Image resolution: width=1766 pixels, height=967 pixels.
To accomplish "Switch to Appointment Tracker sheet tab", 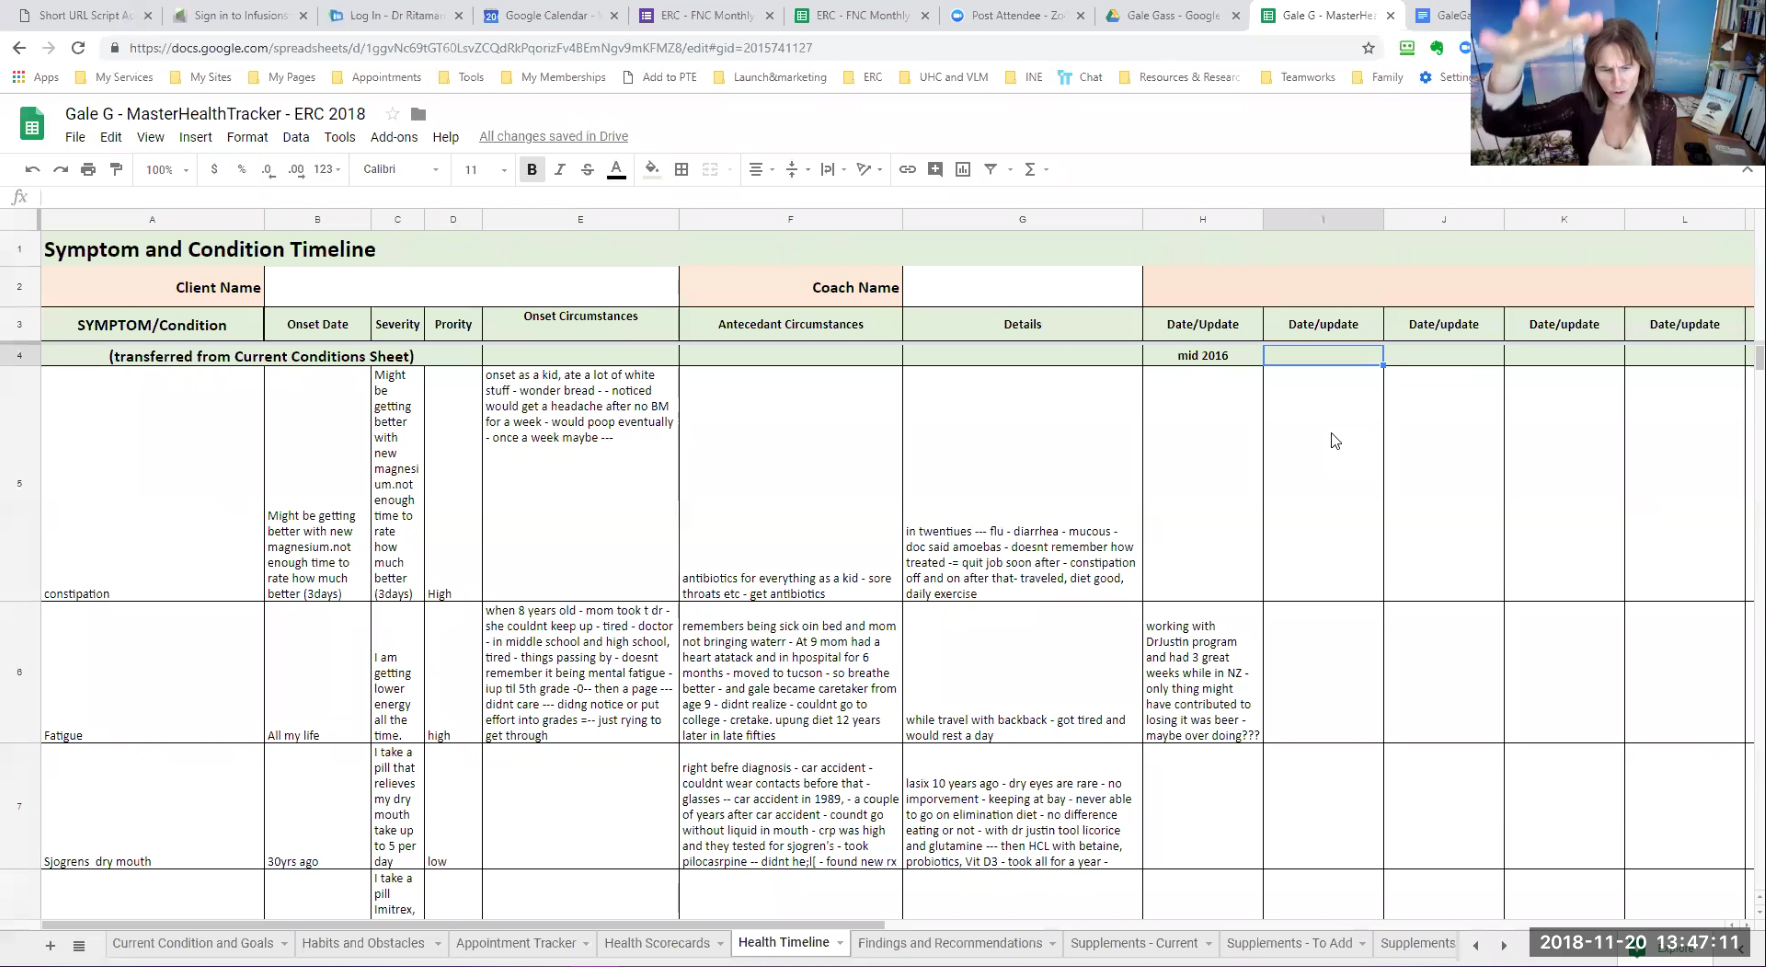I will pos(516,943).
